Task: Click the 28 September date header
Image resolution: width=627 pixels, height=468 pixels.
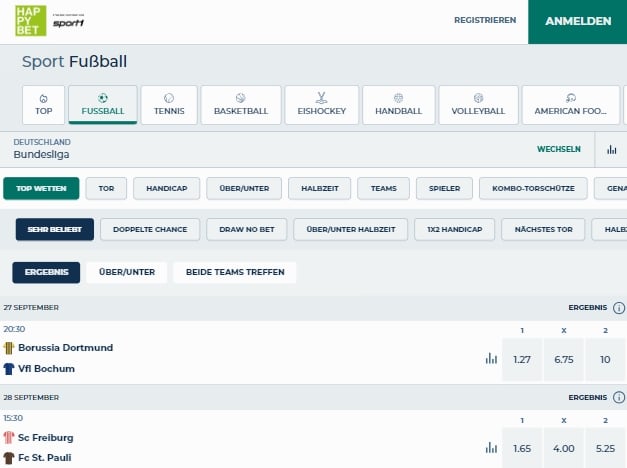Action: point(31,398)
